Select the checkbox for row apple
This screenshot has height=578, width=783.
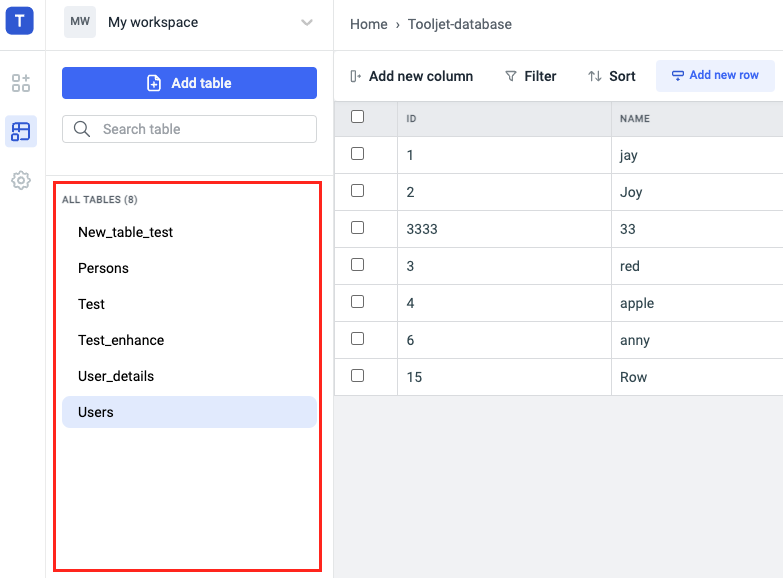[x=358, y=302]
